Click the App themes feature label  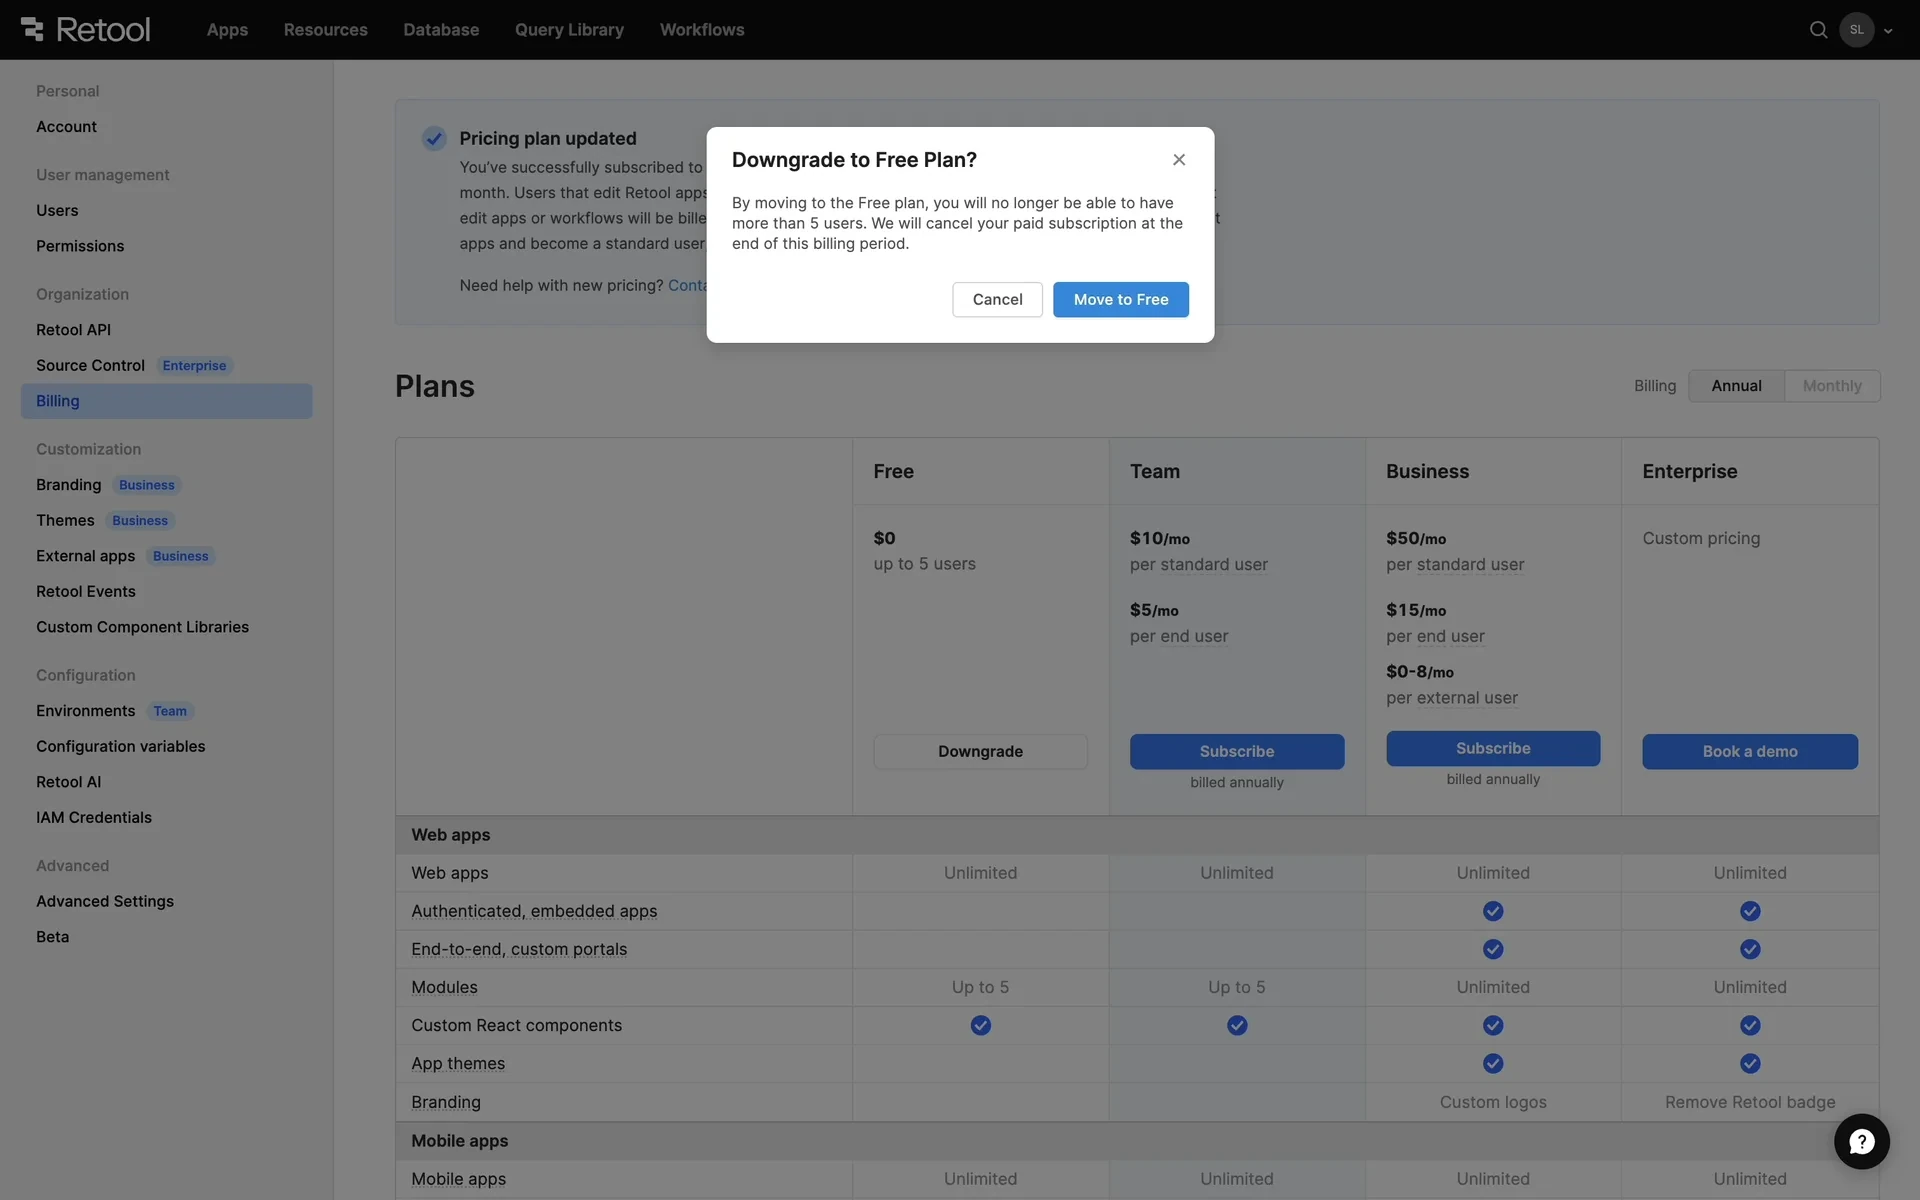tap(458, 1064)
